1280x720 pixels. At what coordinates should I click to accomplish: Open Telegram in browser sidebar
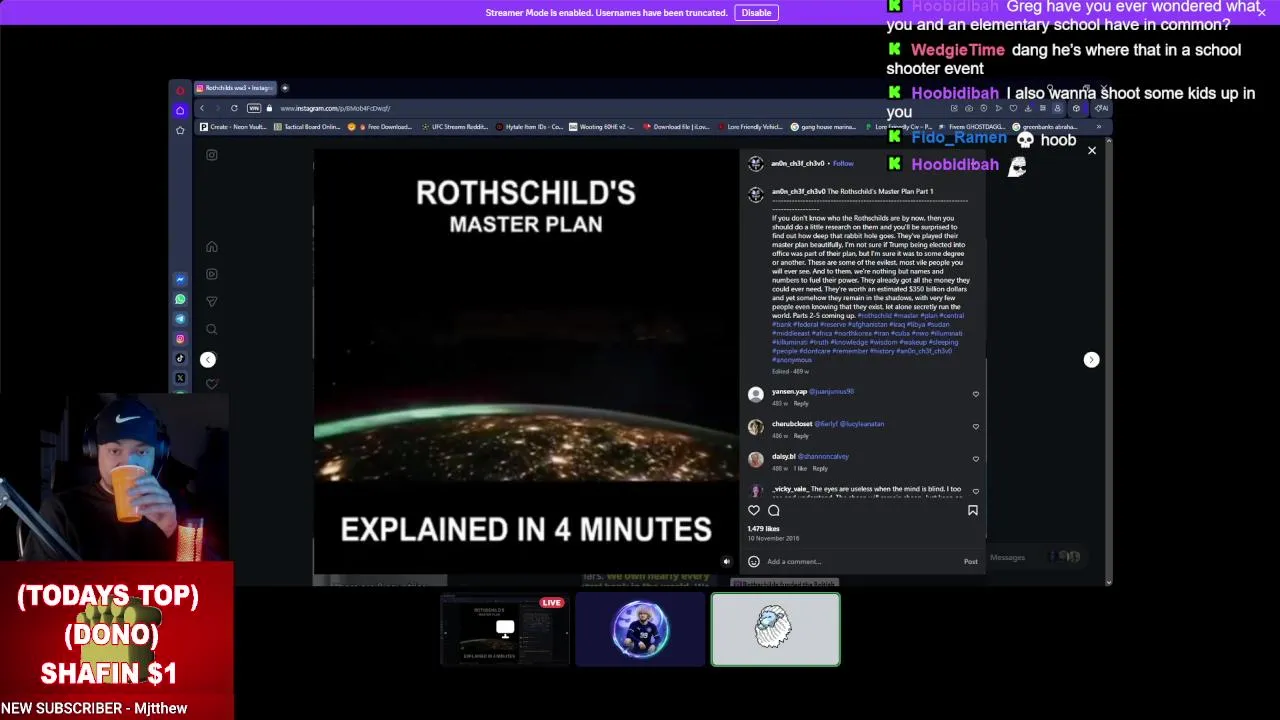pyautogui.click(x=180, y=319)
